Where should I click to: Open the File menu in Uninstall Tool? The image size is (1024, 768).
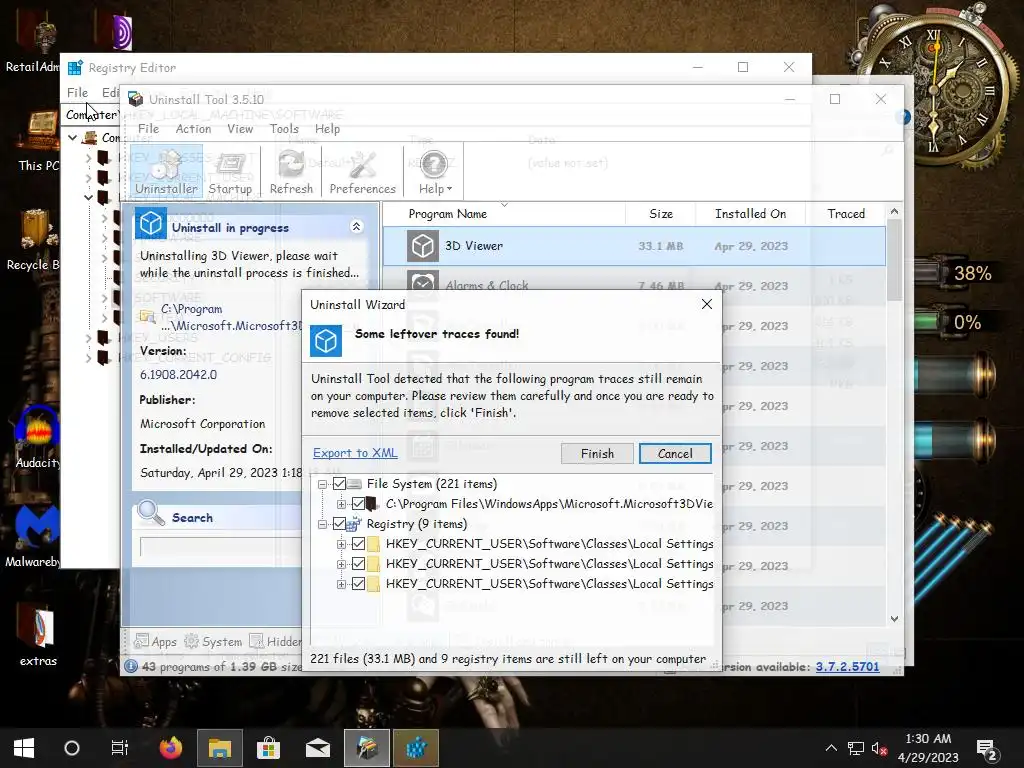pyautogui.click(x=148, y=129)
